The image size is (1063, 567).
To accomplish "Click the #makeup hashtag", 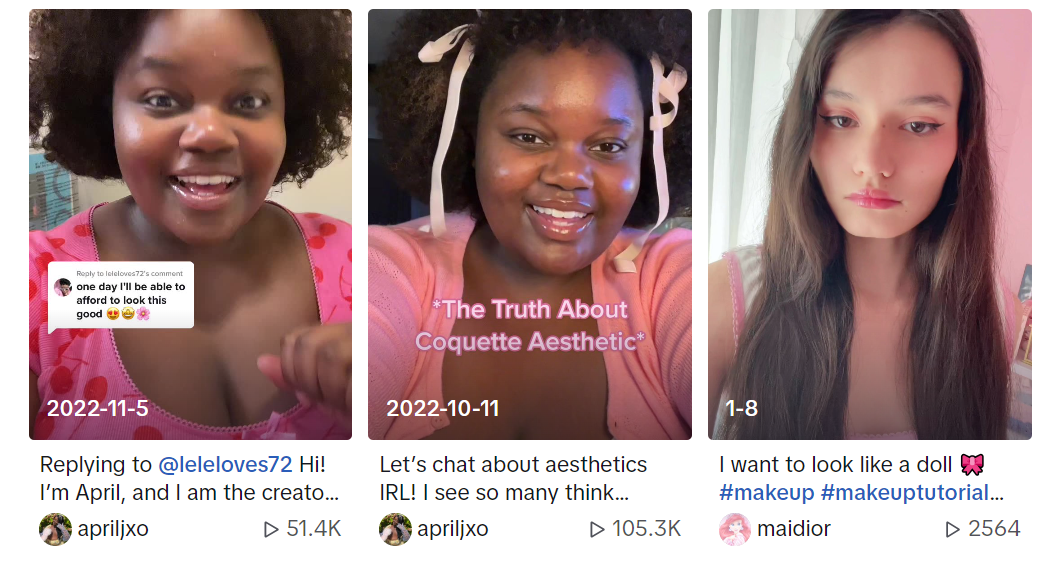I will (x=766, y=493).
